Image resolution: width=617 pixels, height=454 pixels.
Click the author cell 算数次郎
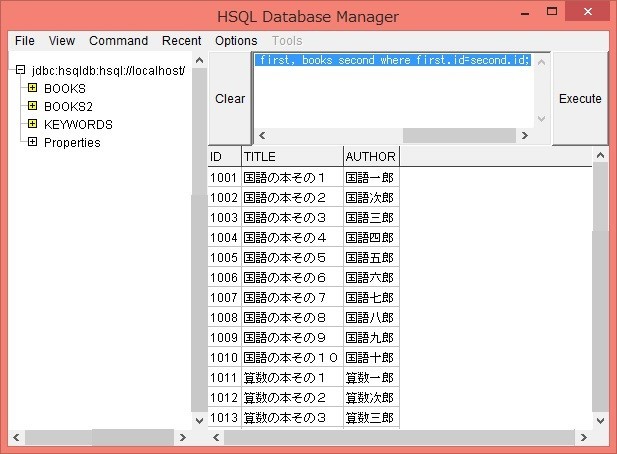point(371,398)
